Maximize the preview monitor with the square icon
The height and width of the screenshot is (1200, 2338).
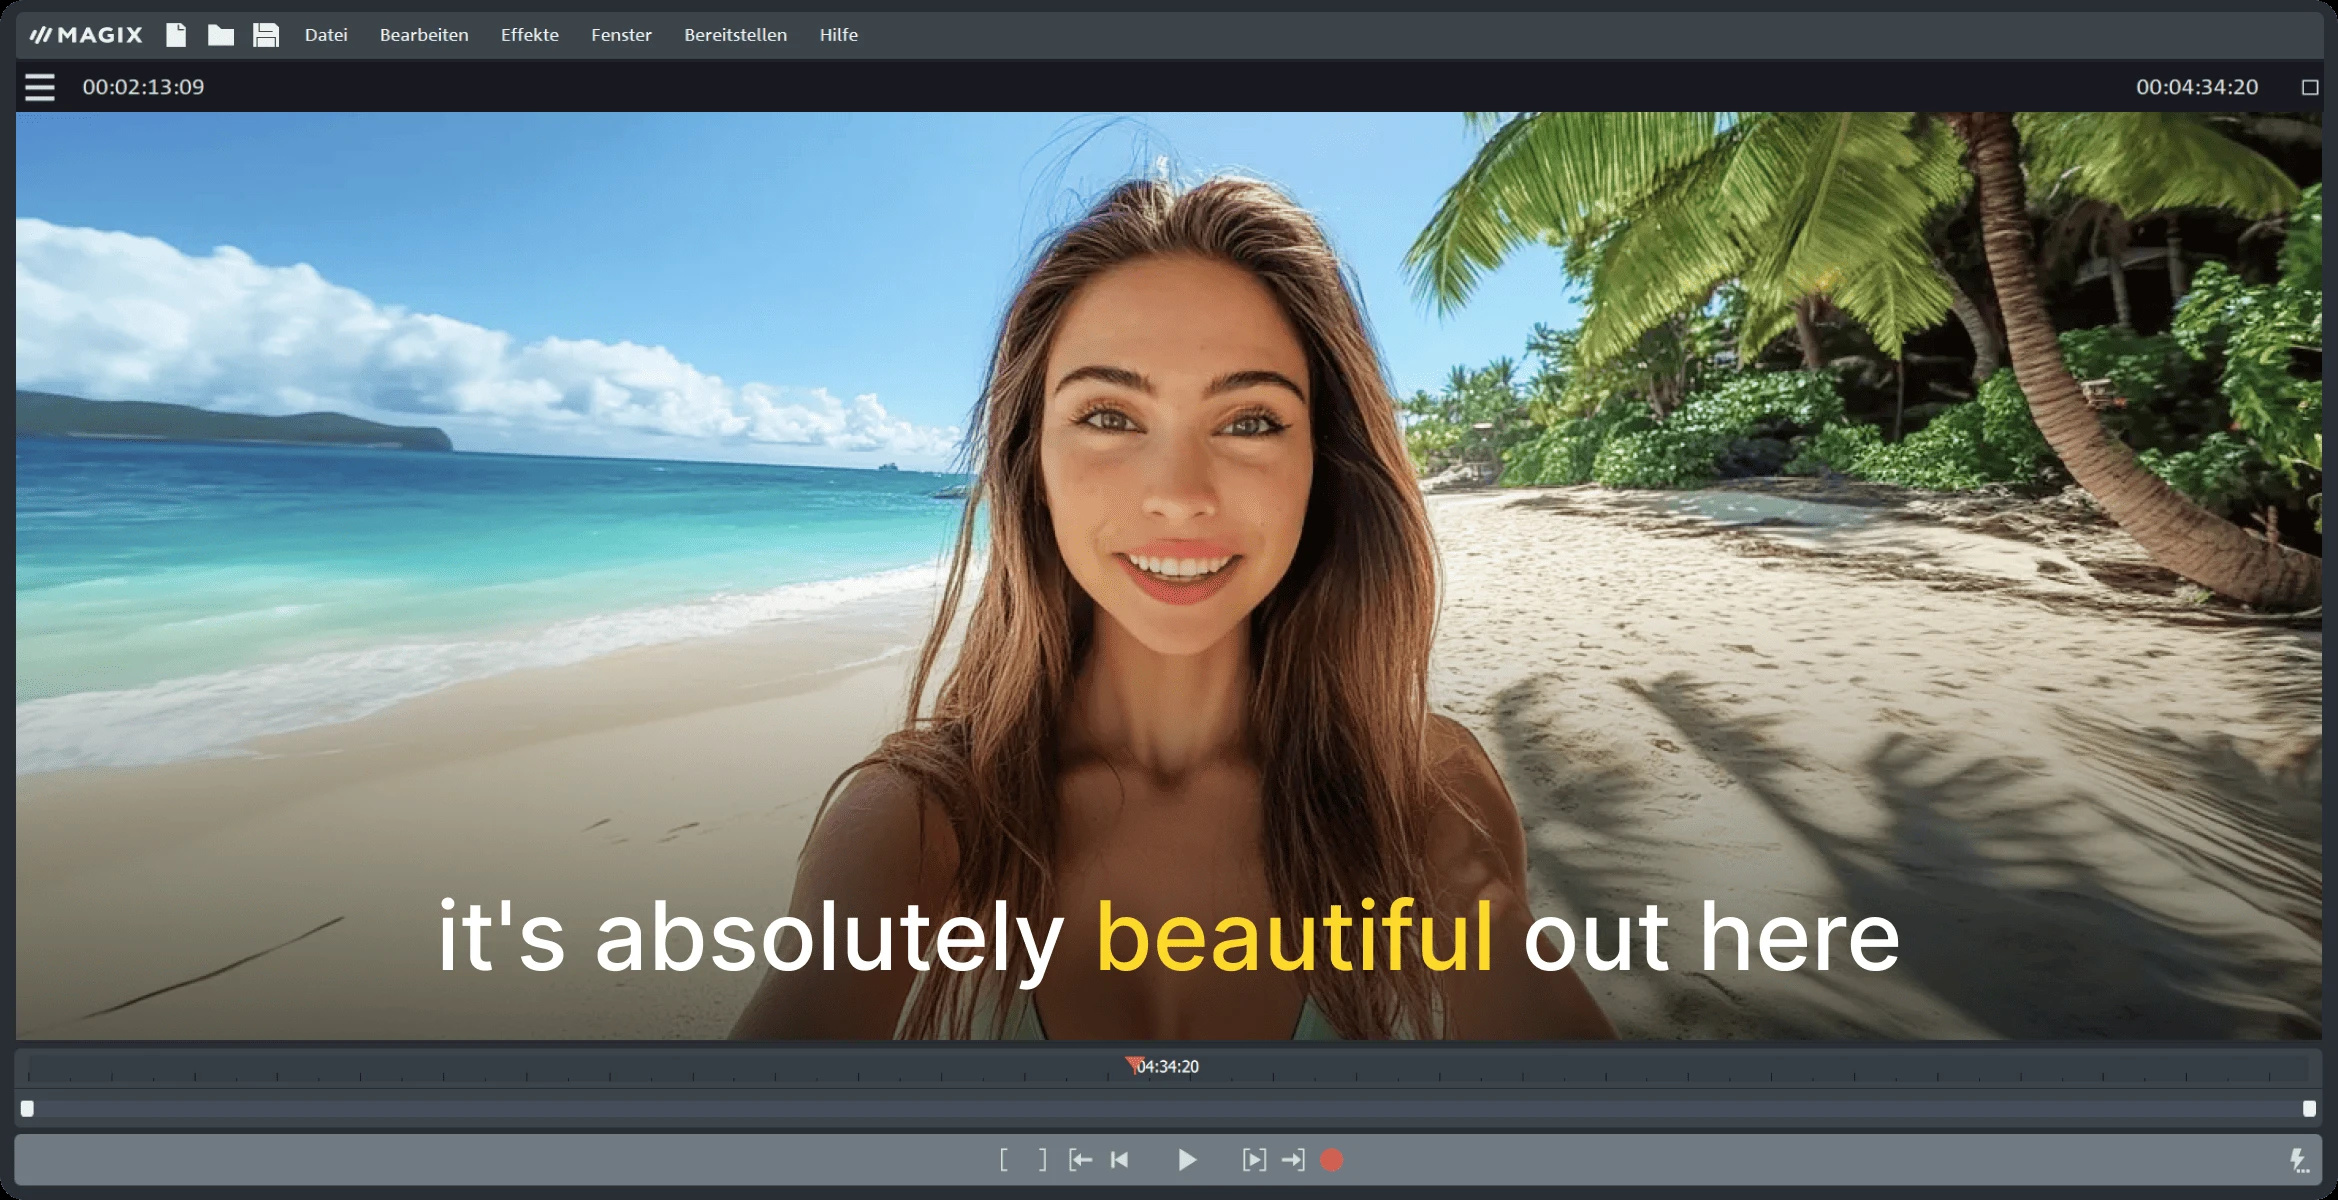coord(2310,88)
